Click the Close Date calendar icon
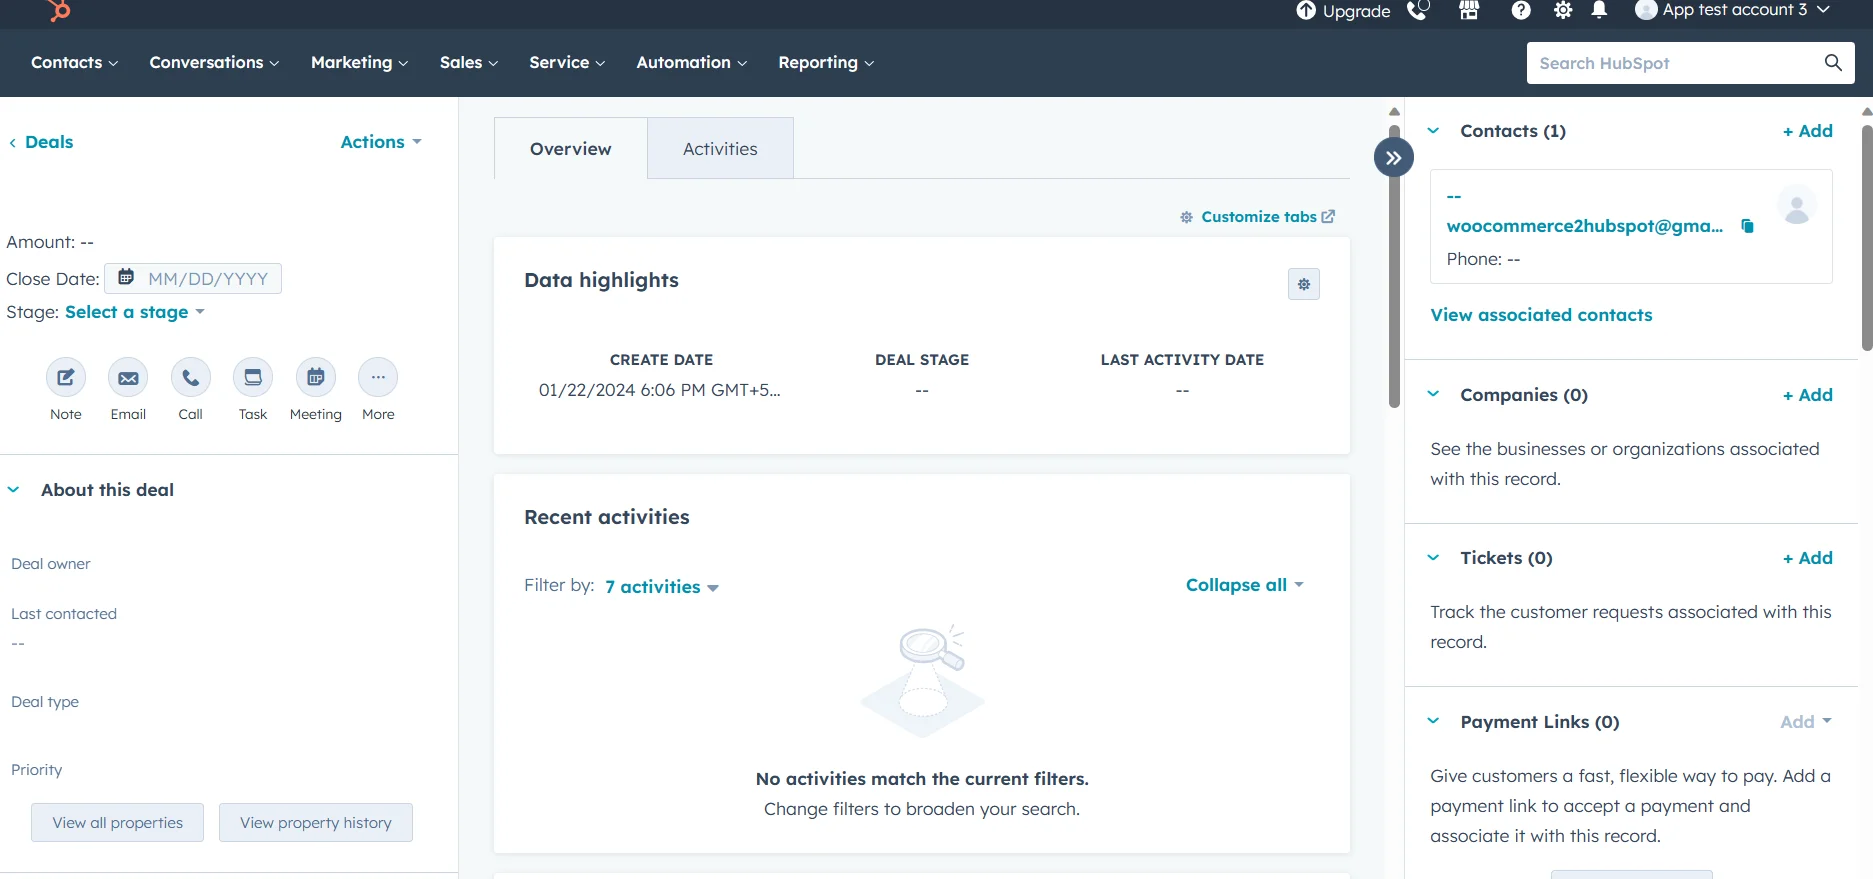This screenshot has width=1873, height=879. coord(126,277)
